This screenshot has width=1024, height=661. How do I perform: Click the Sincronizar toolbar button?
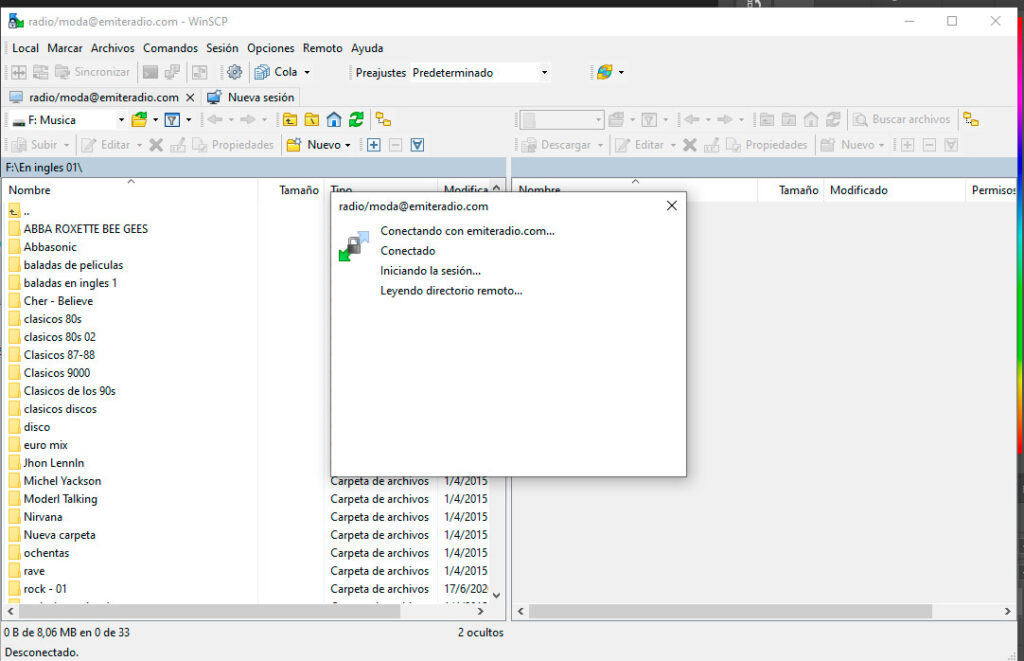[x=93, y=73]
